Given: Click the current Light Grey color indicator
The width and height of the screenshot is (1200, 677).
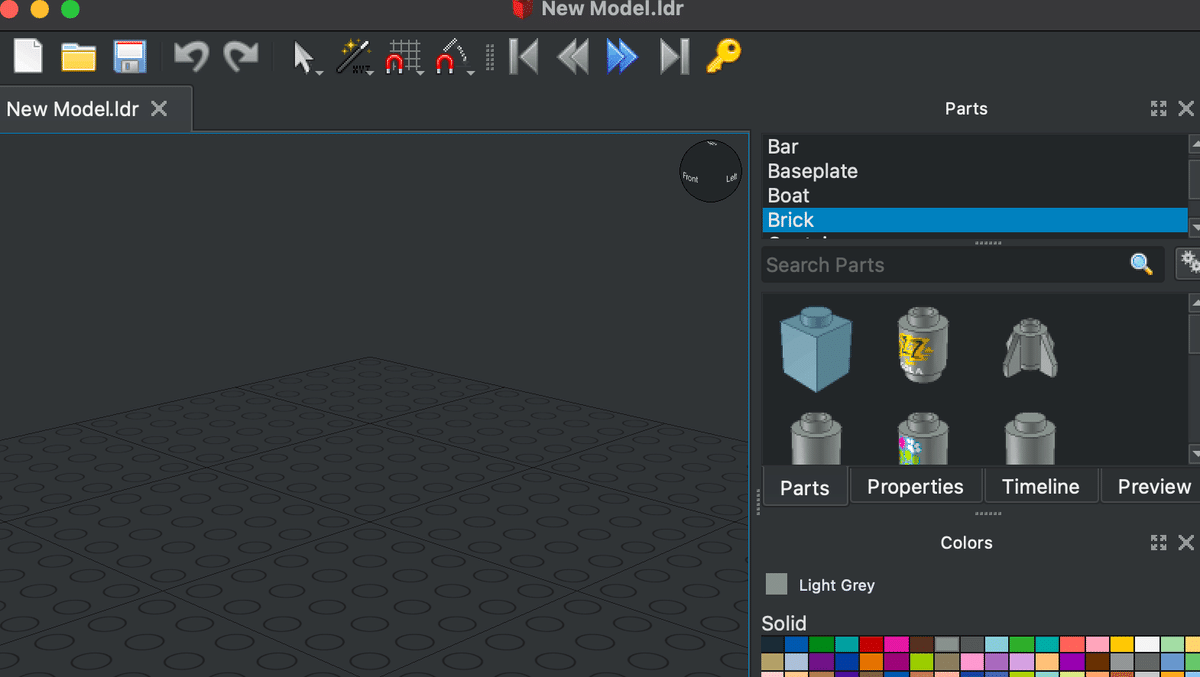Looking at the screenshot, I should [776, 584].
